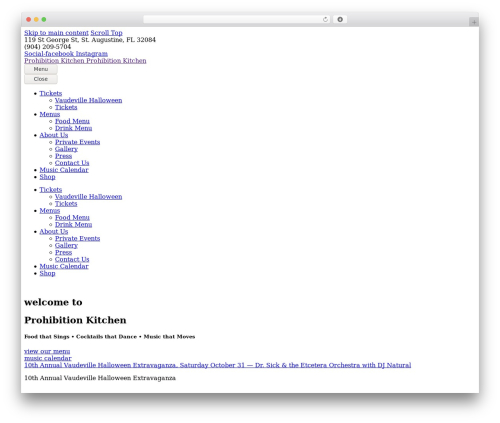Click the view our menu link
The image size is (500, 423).
[x=47, y=351]
